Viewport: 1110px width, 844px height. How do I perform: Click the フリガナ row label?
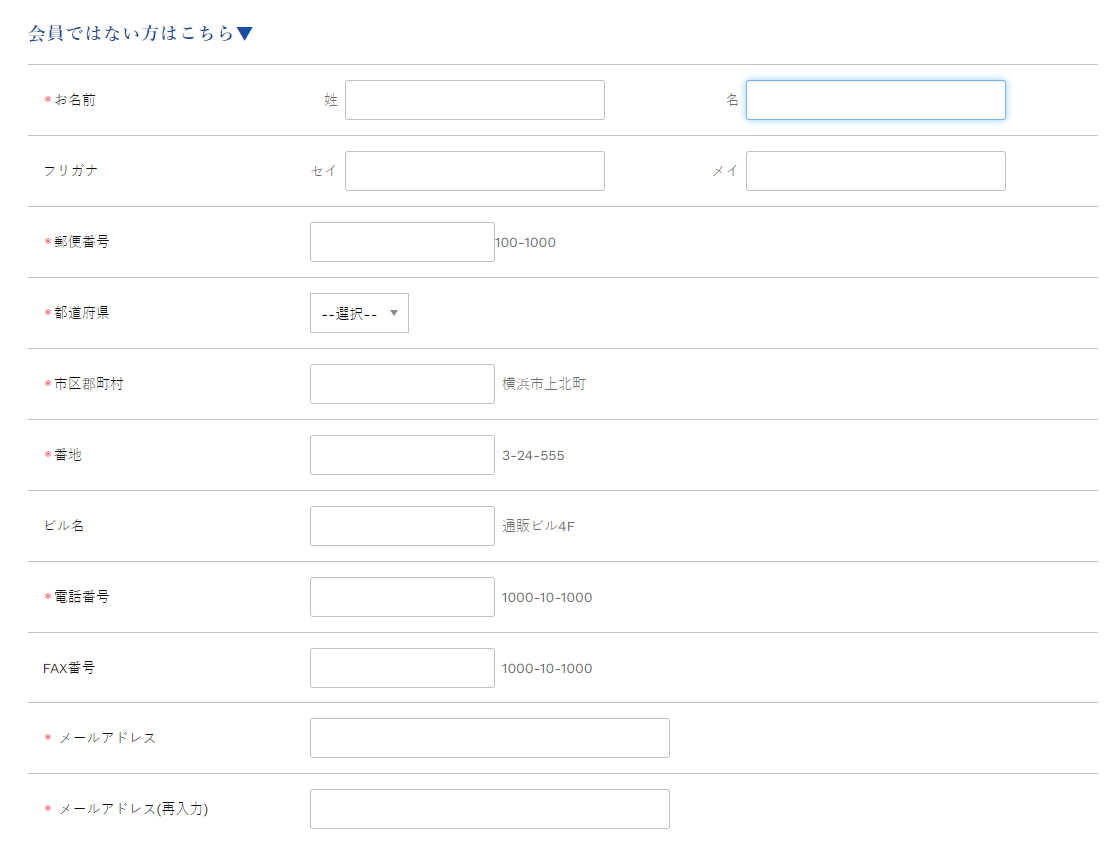click(70, 171)
